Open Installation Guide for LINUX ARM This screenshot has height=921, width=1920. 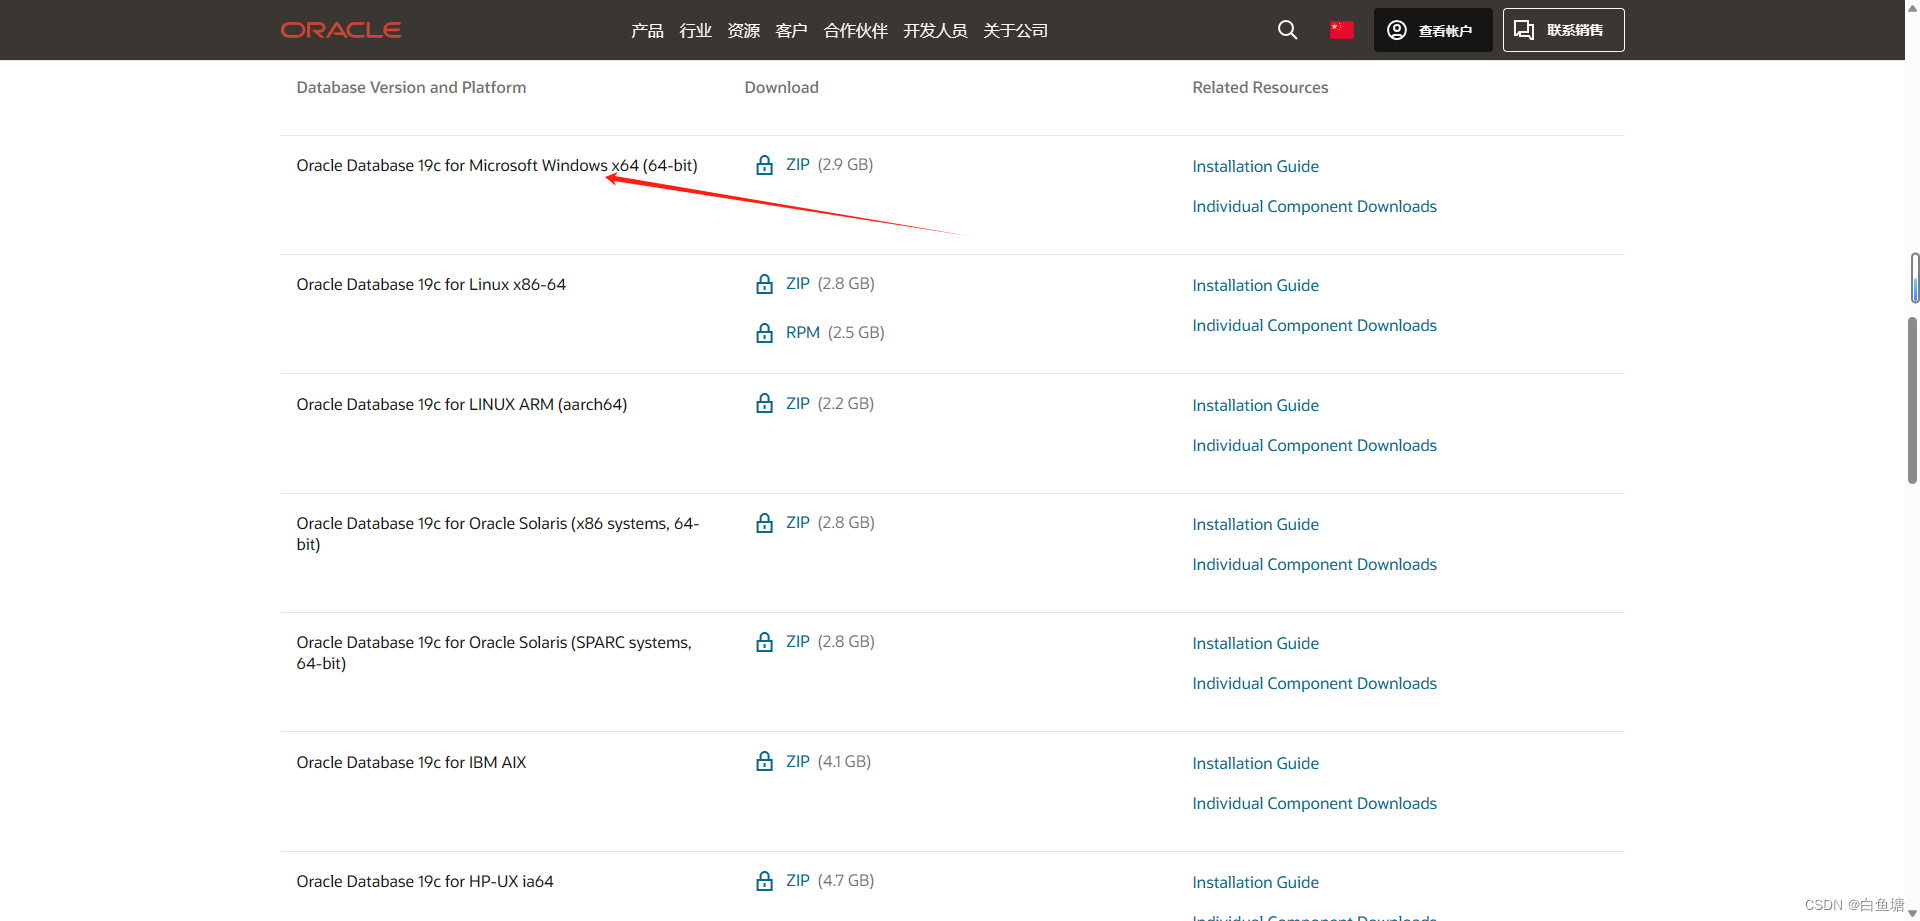[1255, 405]
